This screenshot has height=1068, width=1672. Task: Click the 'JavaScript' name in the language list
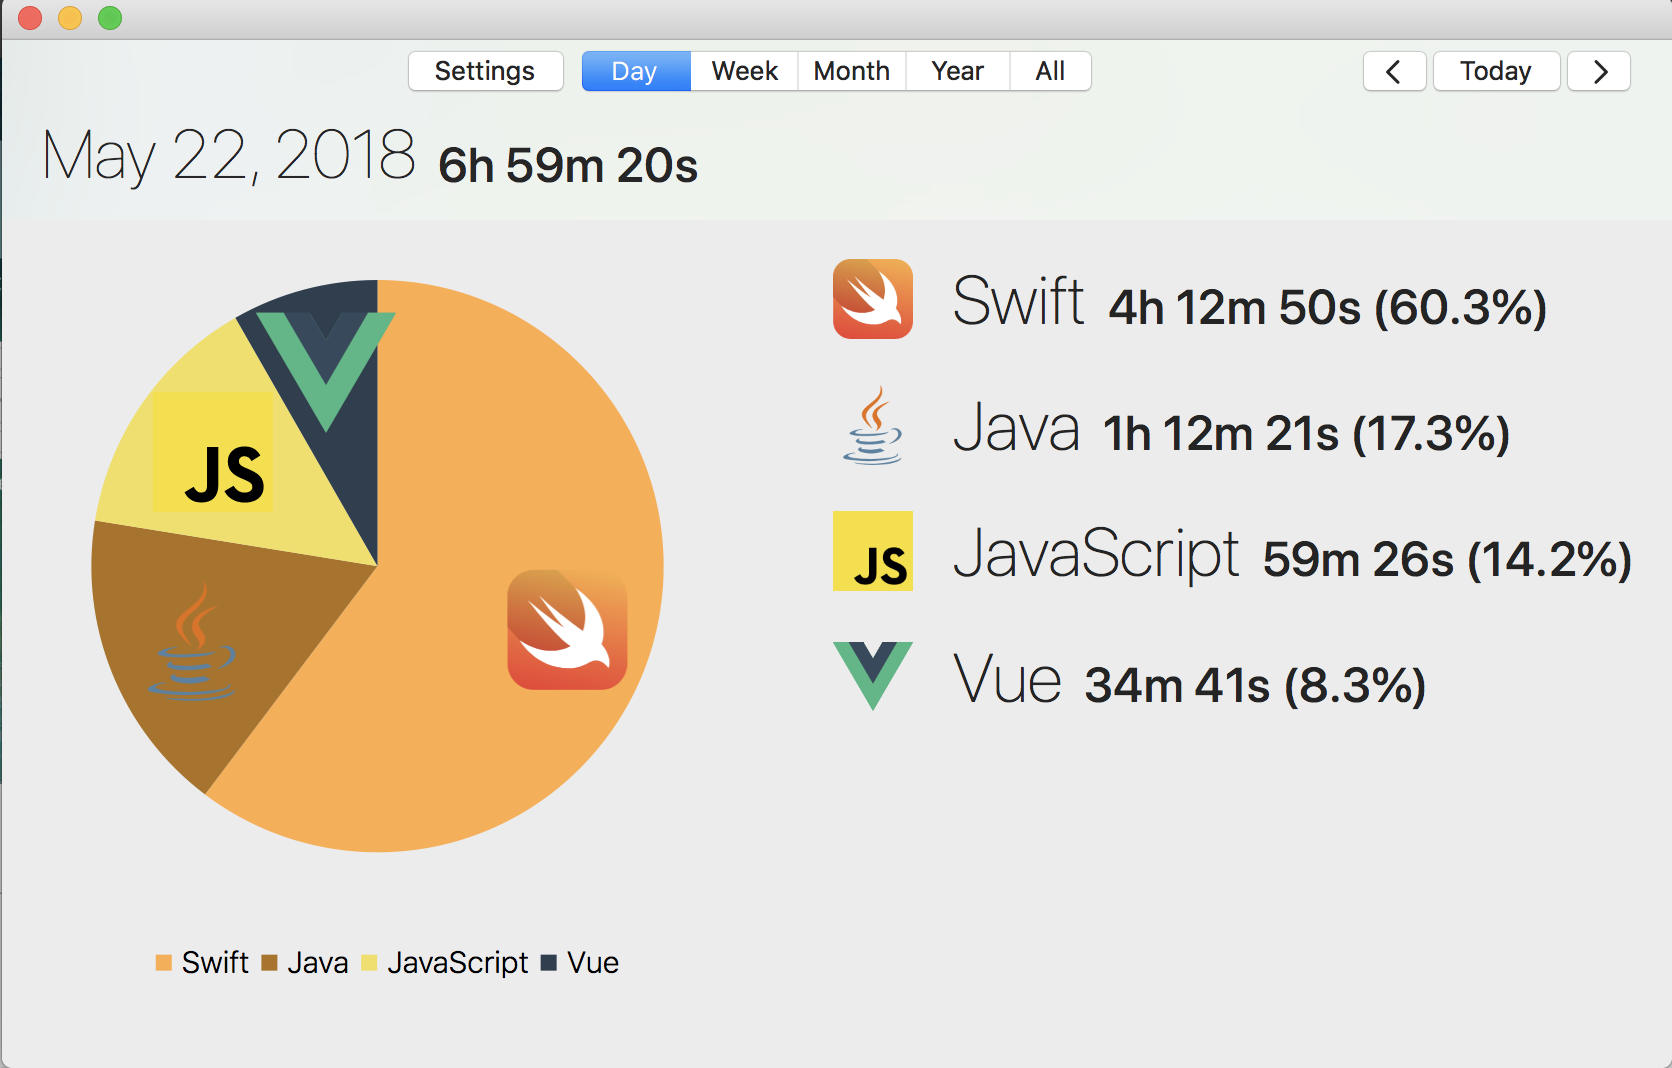click(1096, 553)
